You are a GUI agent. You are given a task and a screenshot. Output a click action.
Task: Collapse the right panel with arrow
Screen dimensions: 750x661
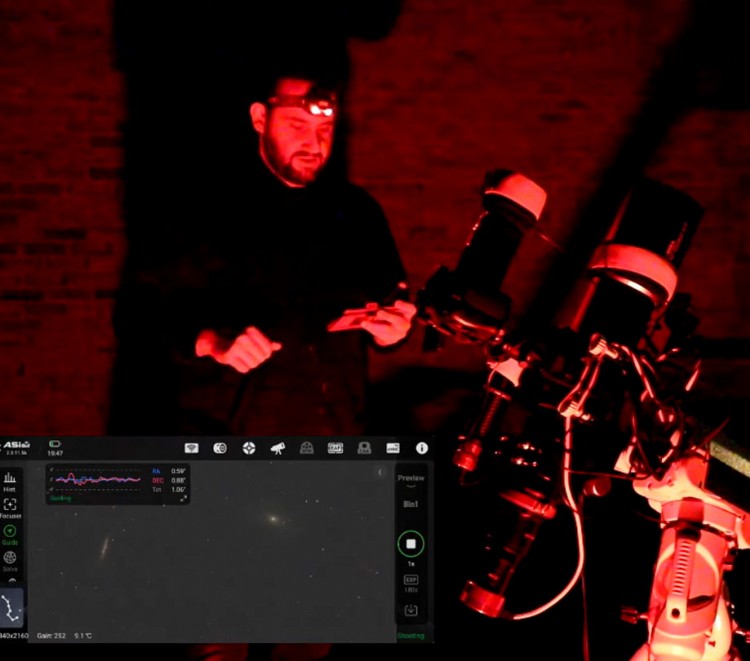(380, 472)
